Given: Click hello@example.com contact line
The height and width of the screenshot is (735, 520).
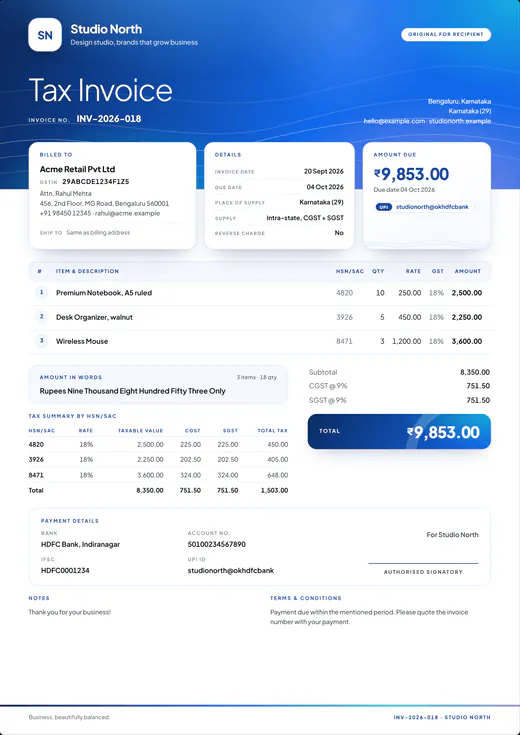Looking at the screenshot, I should (427, 121).
